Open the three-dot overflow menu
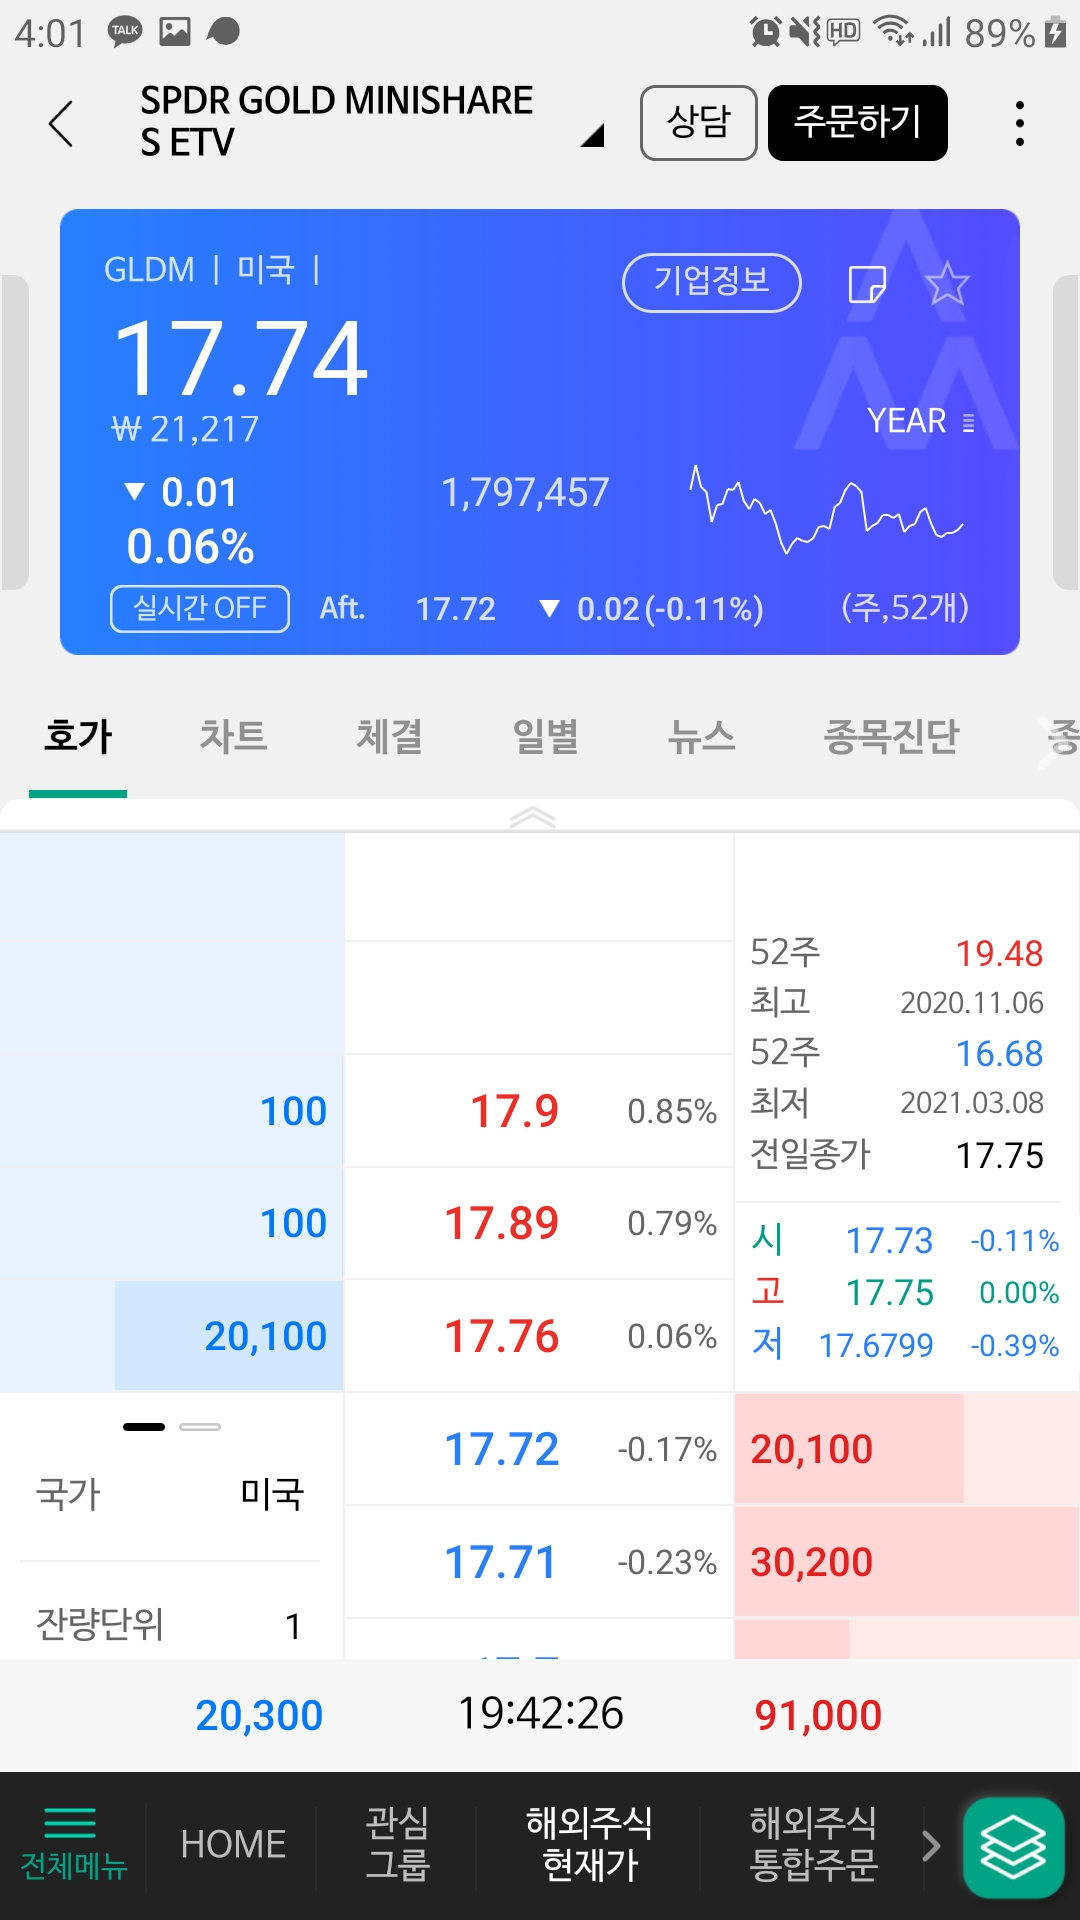The width and height of the screenshot is (1080, 1920). point(1019,124)
